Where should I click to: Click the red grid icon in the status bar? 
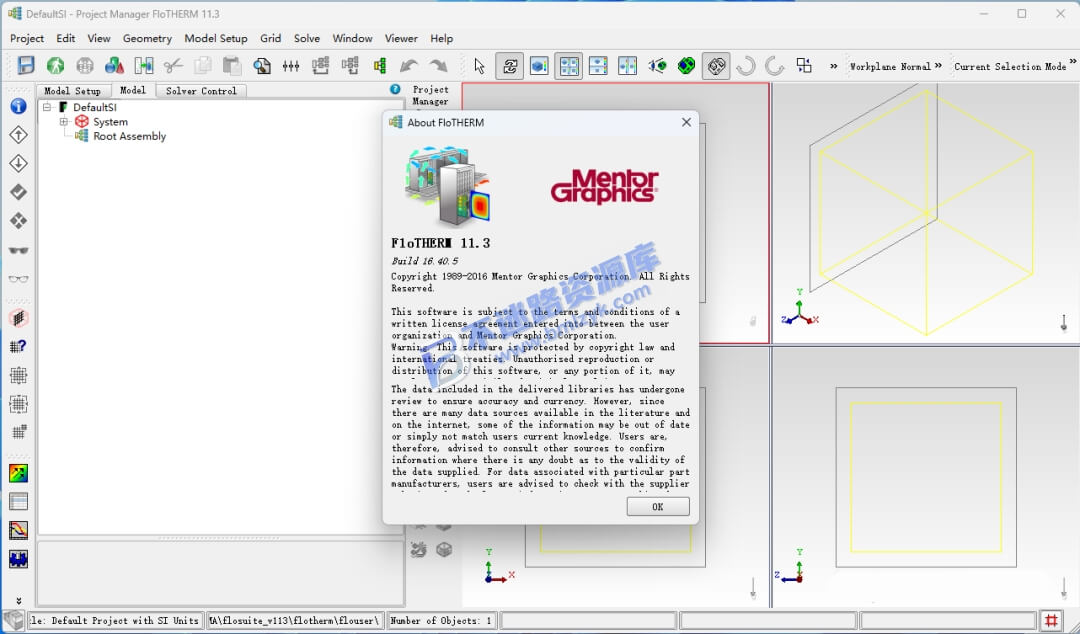(x=1051, y=620)
